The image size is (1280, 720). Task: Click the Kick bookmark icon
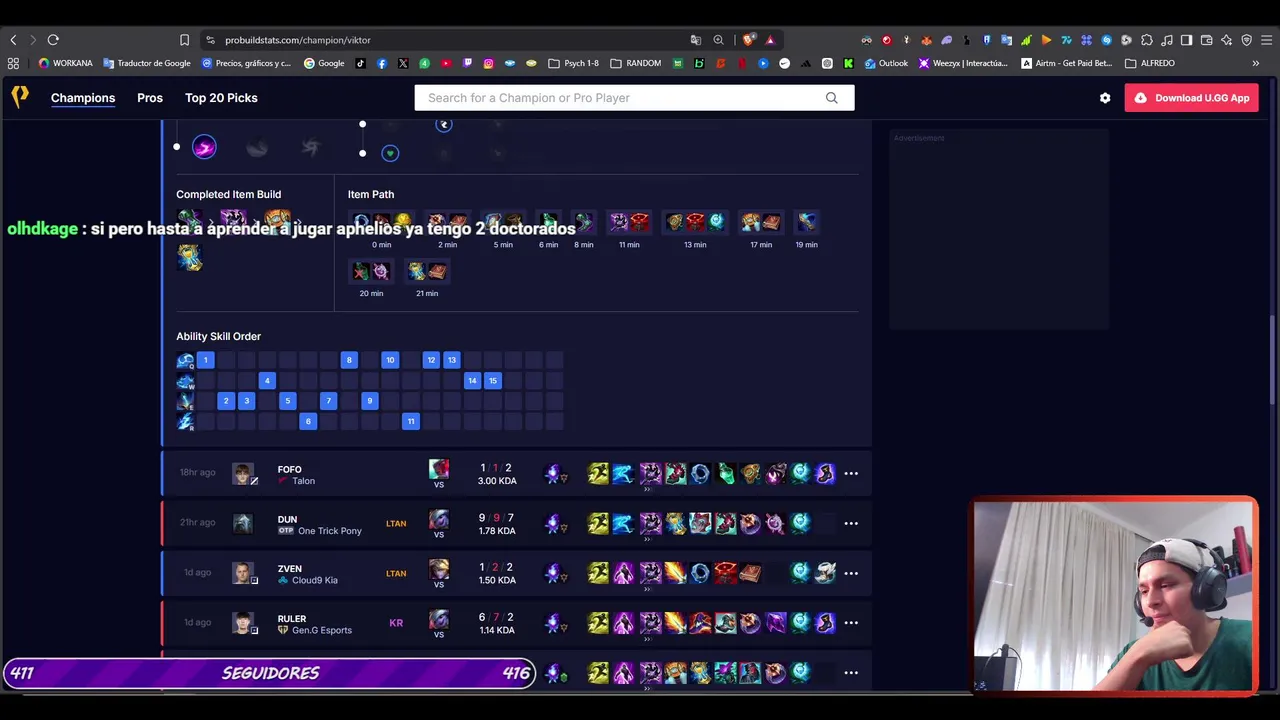click(848, 63)
